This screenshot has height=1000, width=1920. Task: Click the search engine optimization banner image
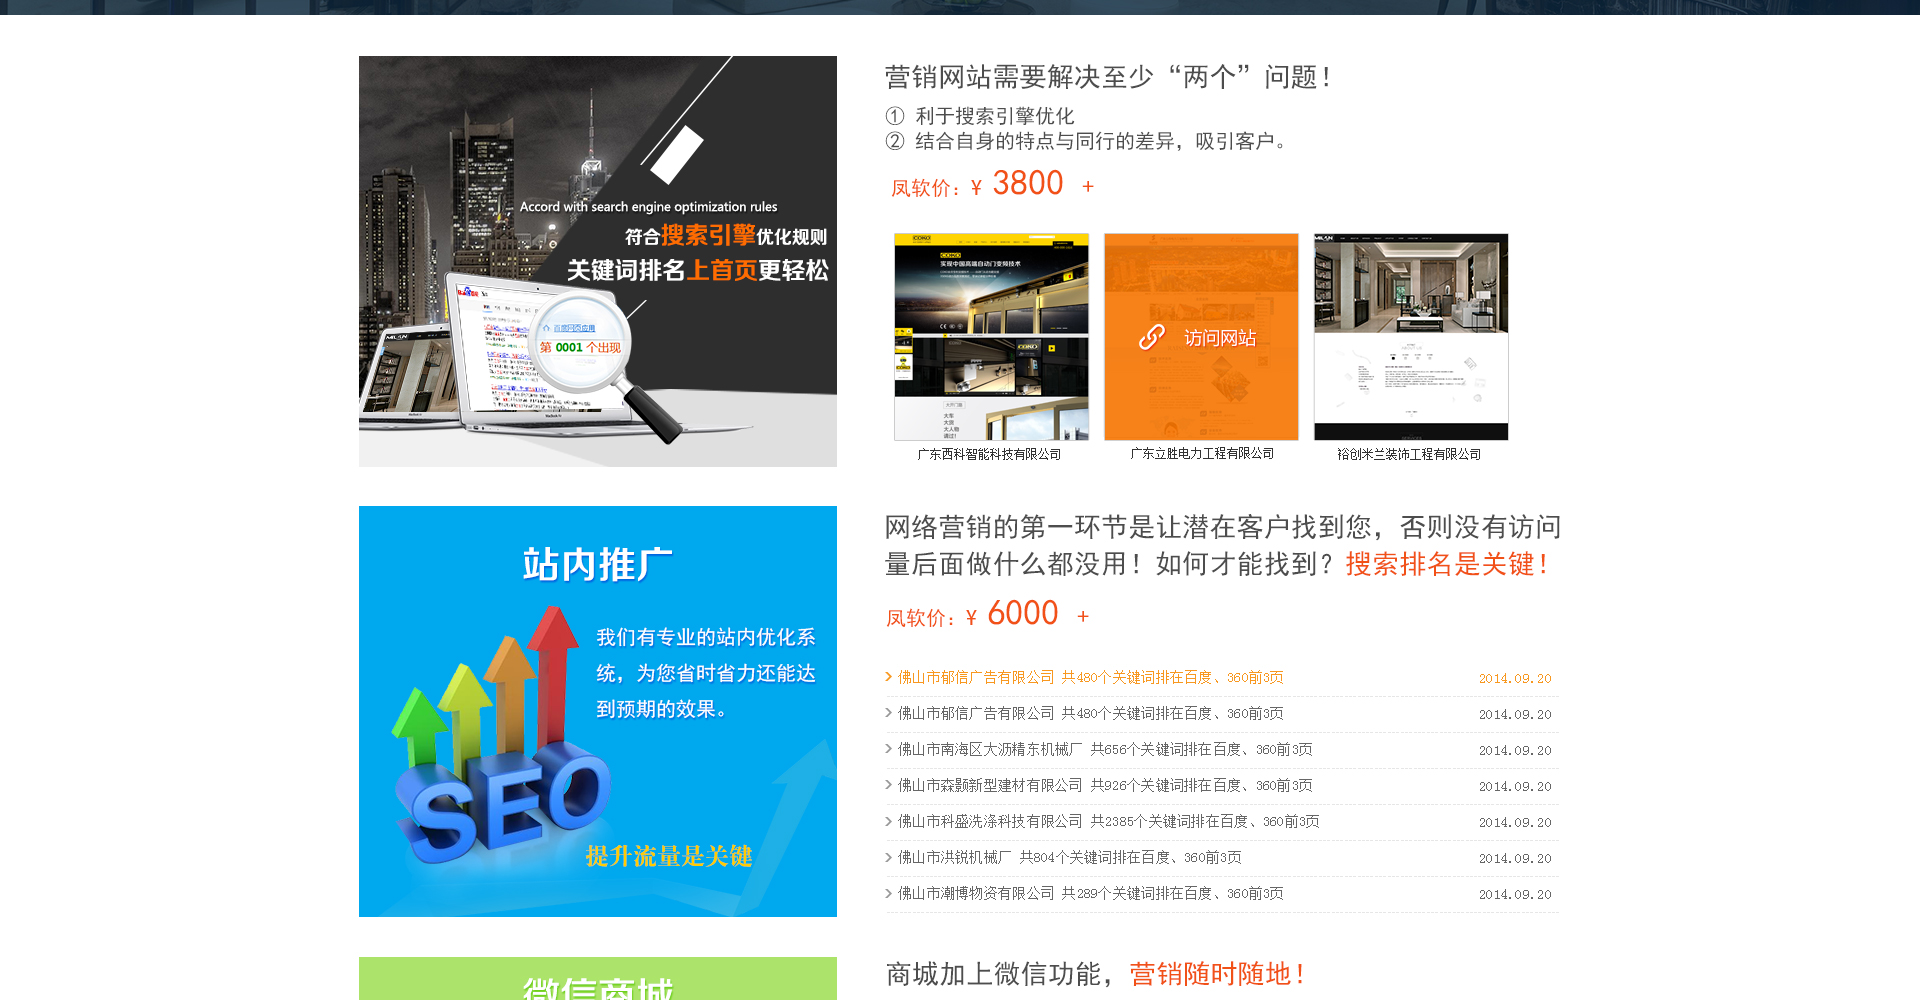pyautogui.click(x=597, y=261)
